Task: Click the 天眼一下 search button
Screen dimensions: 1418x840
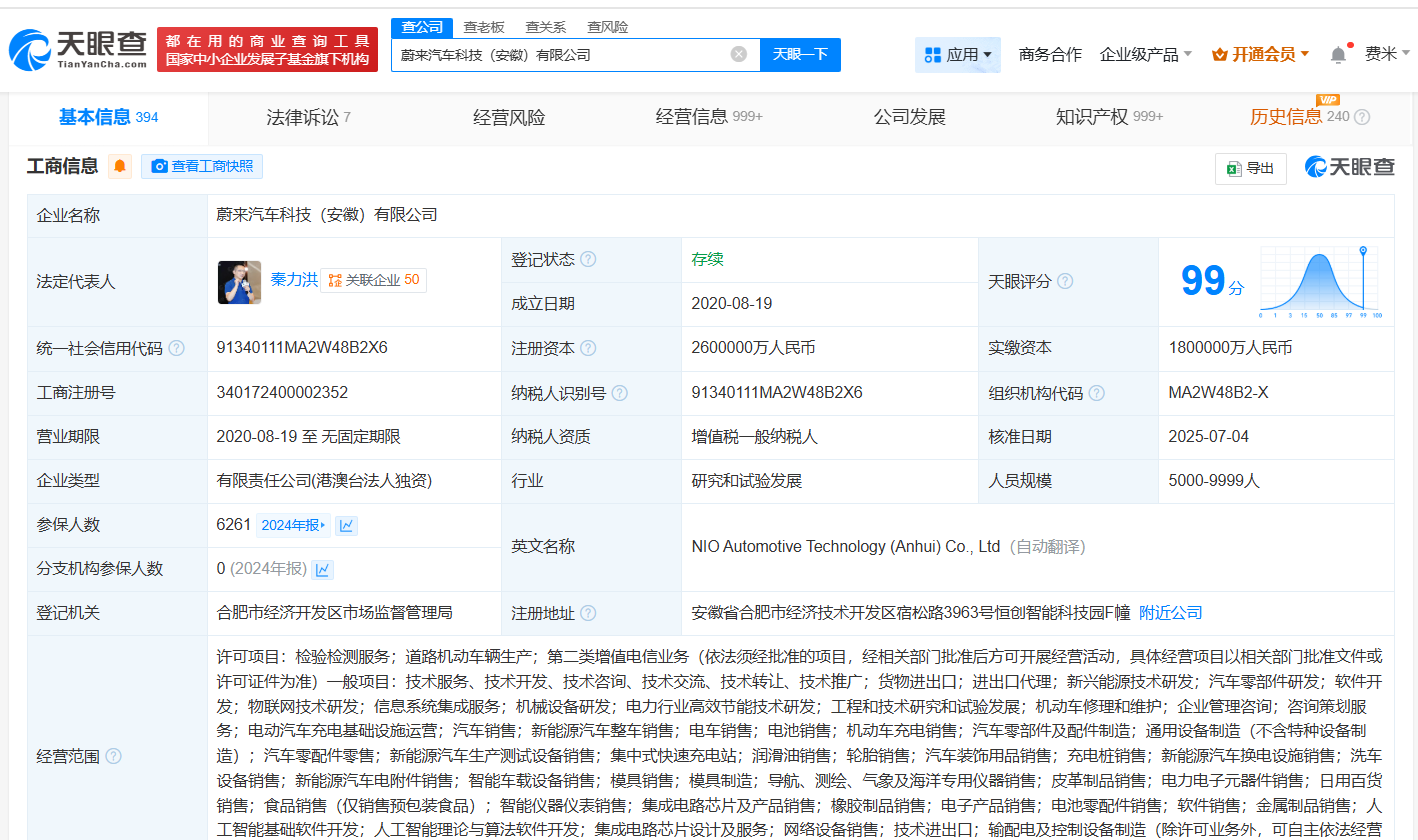Action: [x=800, y=54]
